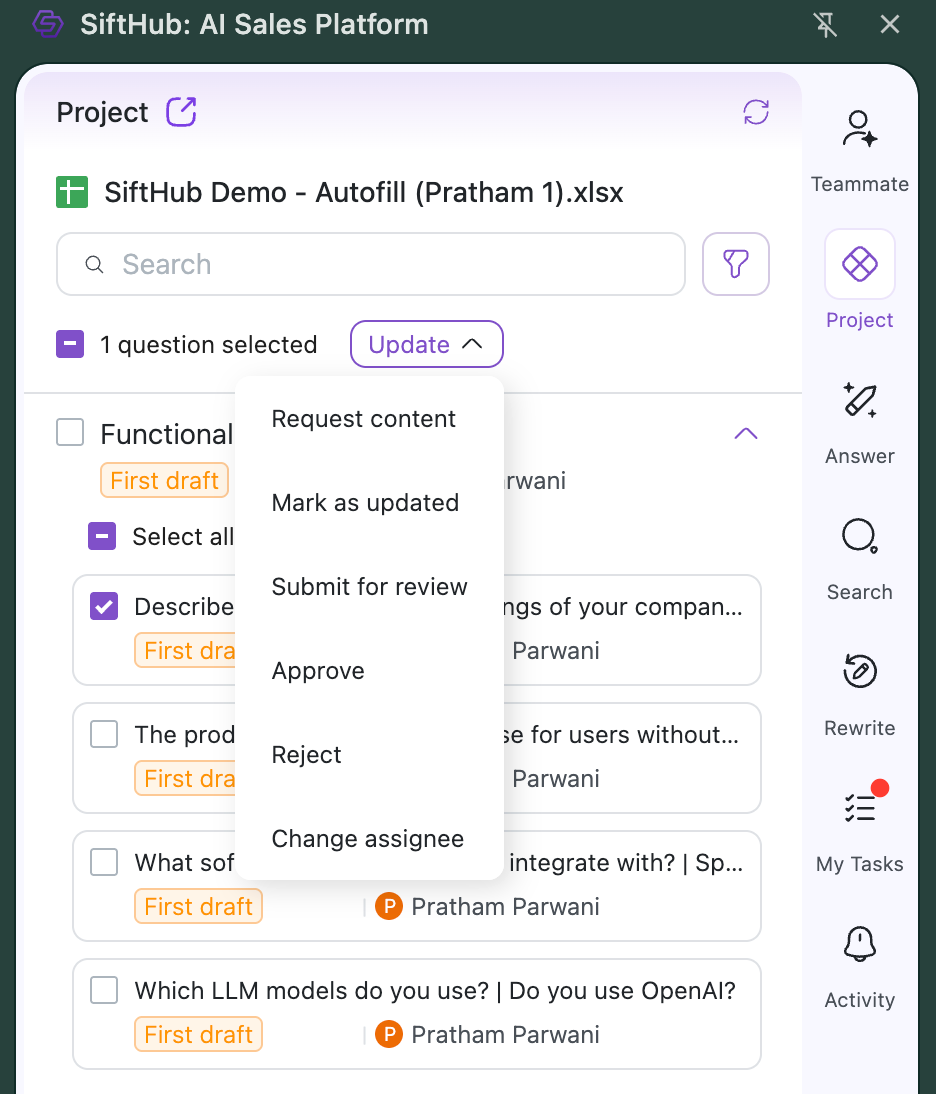Select 'Approve' in the Update menu
Image resolution: width=936 pixels, height=1094 pixels.
coord(318,671)
